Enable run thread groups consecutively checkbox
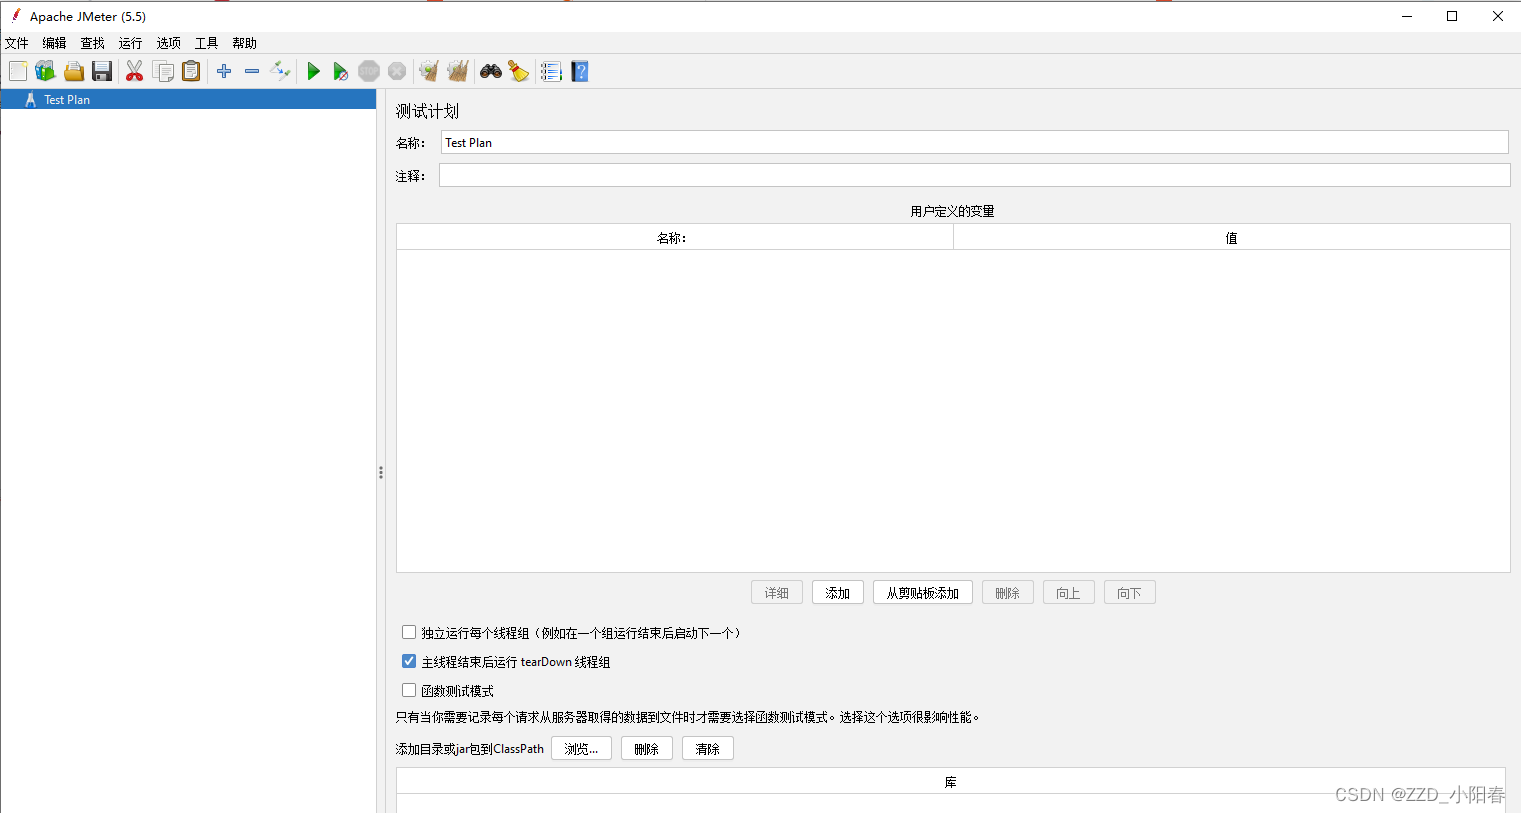Viewport: 1521px width, 813px height. (409, 632)
